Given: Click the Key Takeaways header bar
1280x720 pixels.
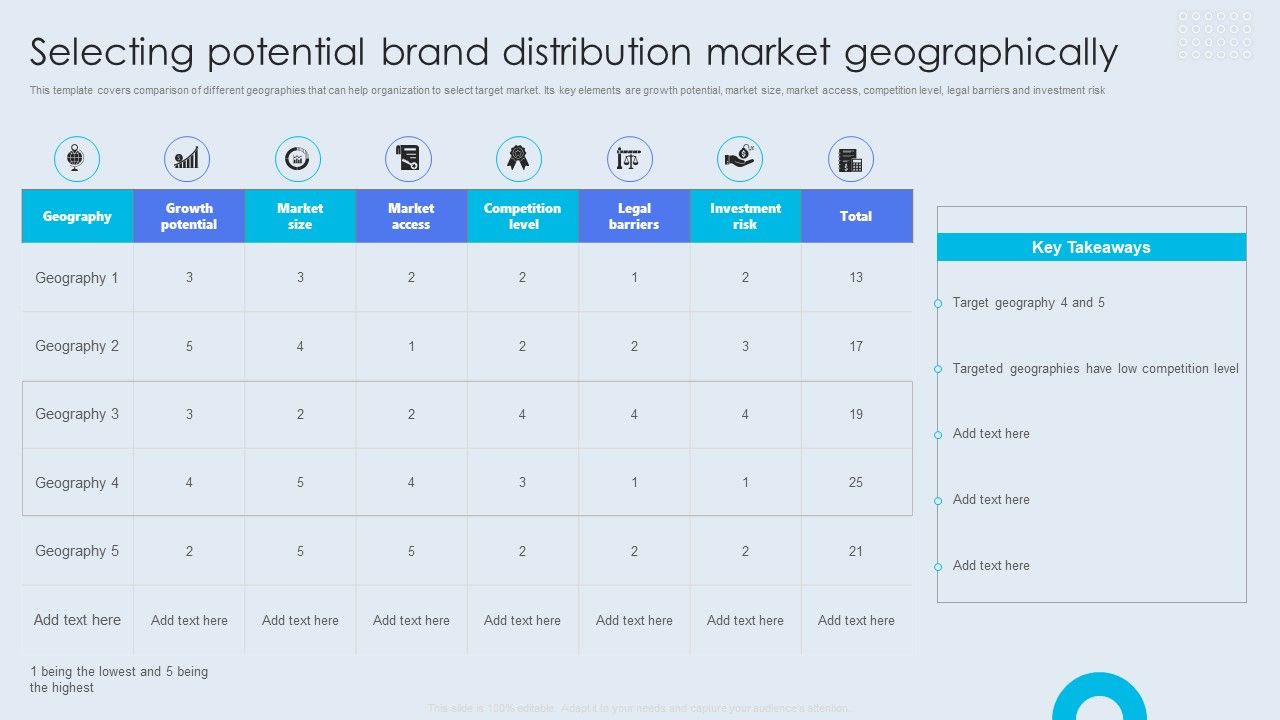Looking at the screenshot, I should (1091, 247).
